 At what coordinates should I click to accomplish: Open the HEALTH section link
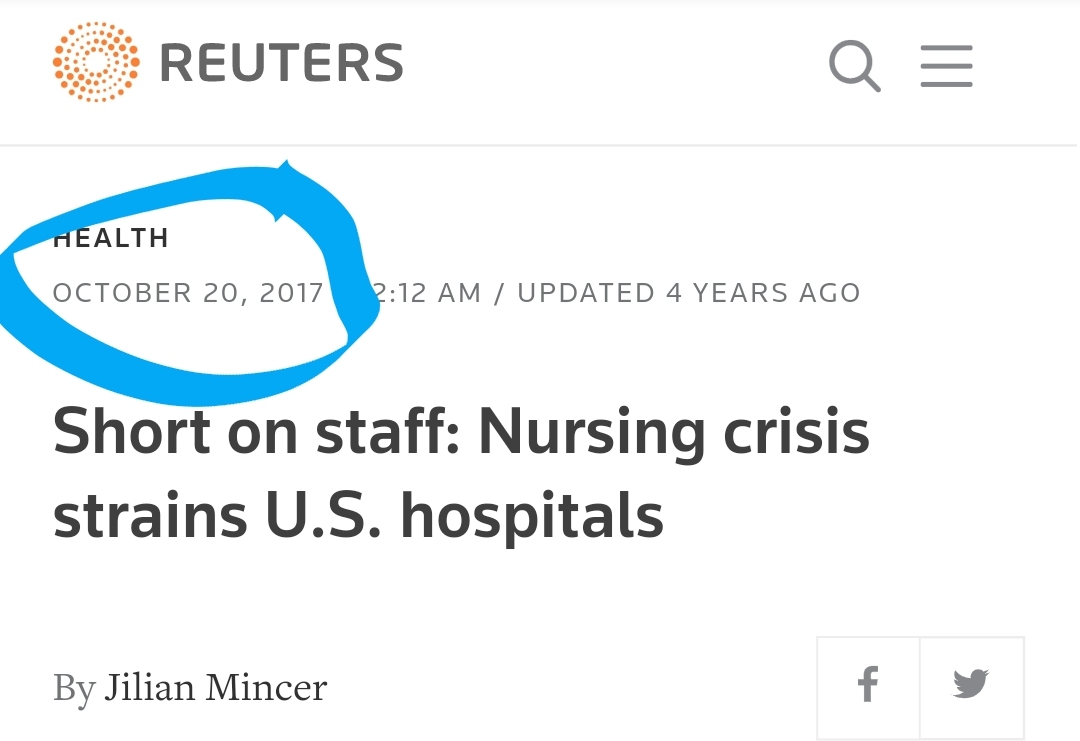[111, 238]
